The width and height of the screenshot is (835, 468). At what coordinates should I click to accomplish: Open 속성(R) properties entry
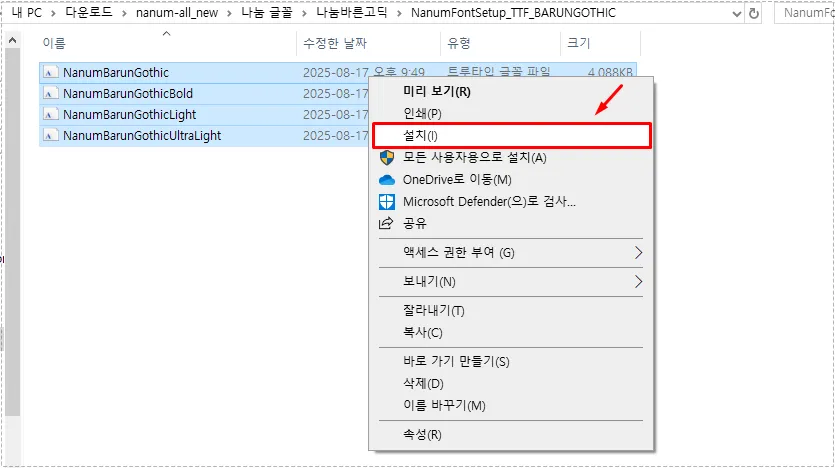[x=511, y=434]
